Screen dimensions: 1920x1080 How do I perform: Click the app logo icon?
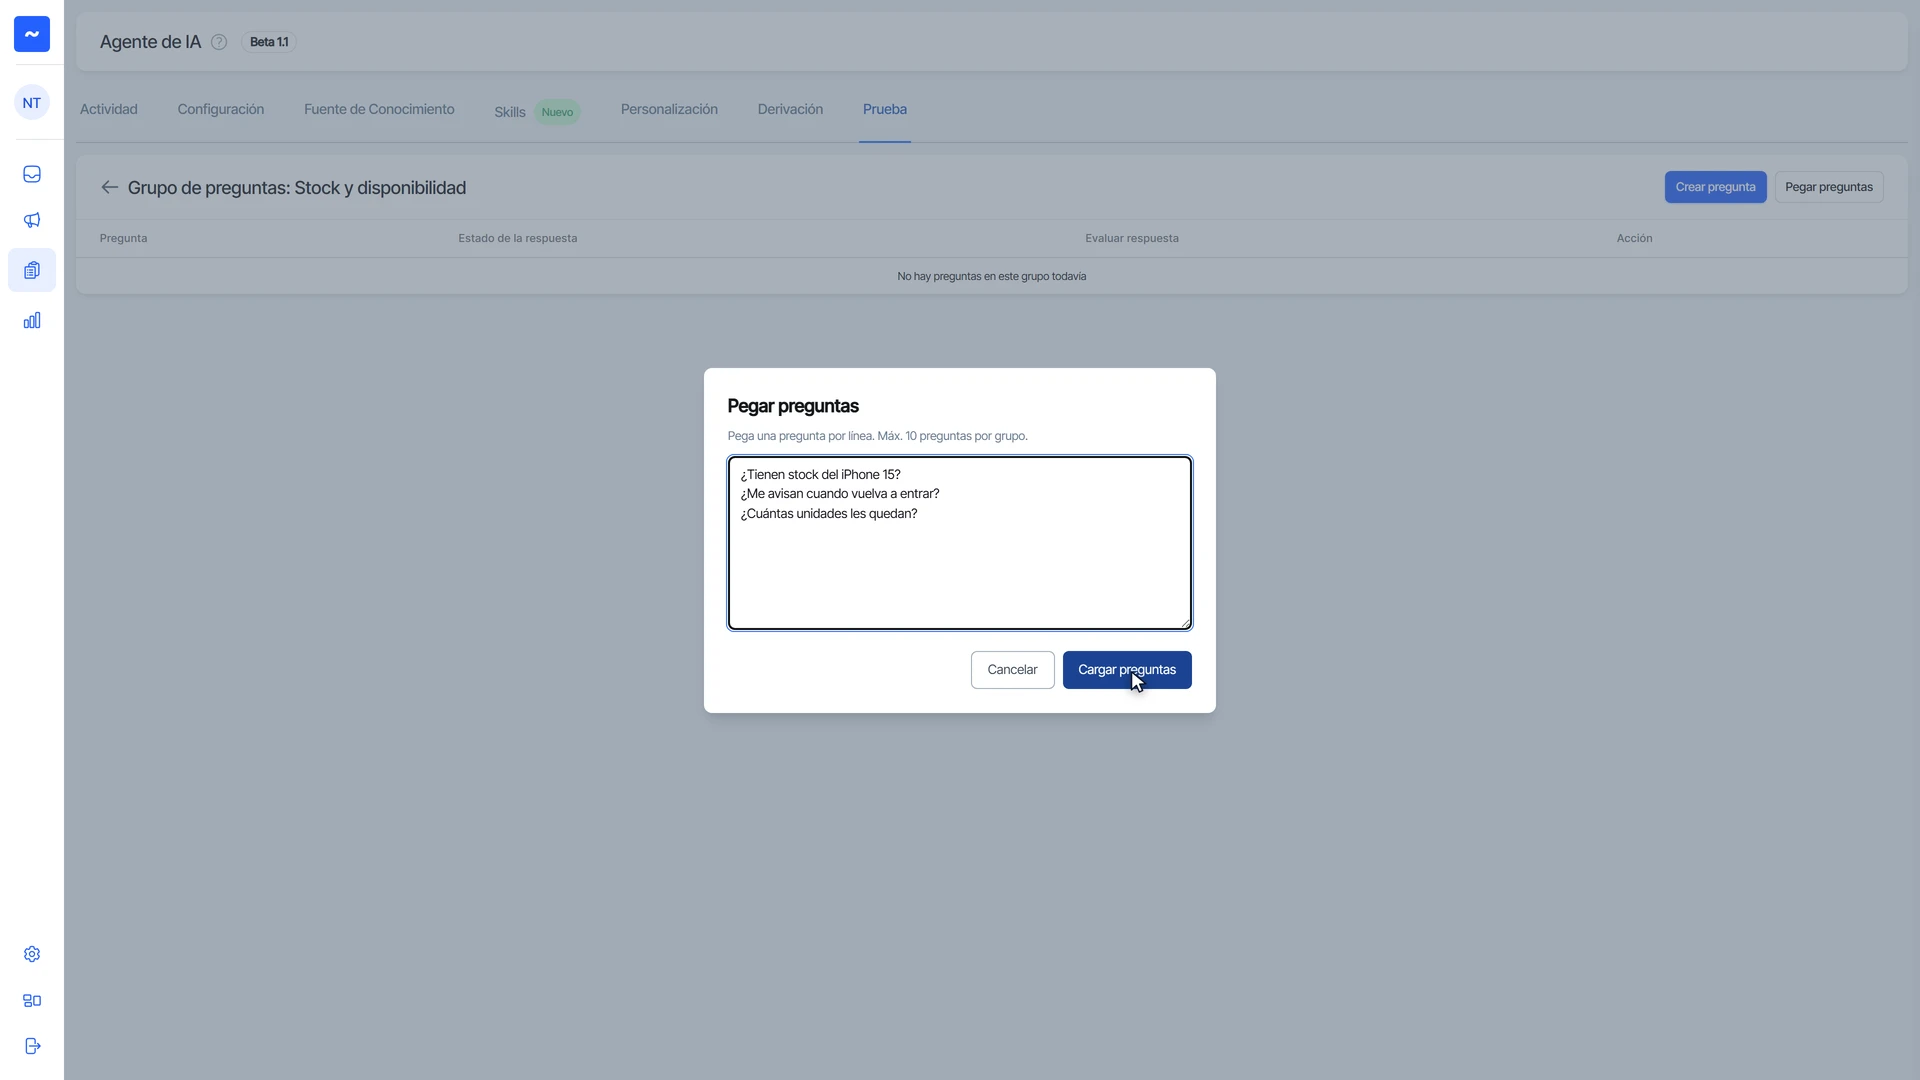32,34
